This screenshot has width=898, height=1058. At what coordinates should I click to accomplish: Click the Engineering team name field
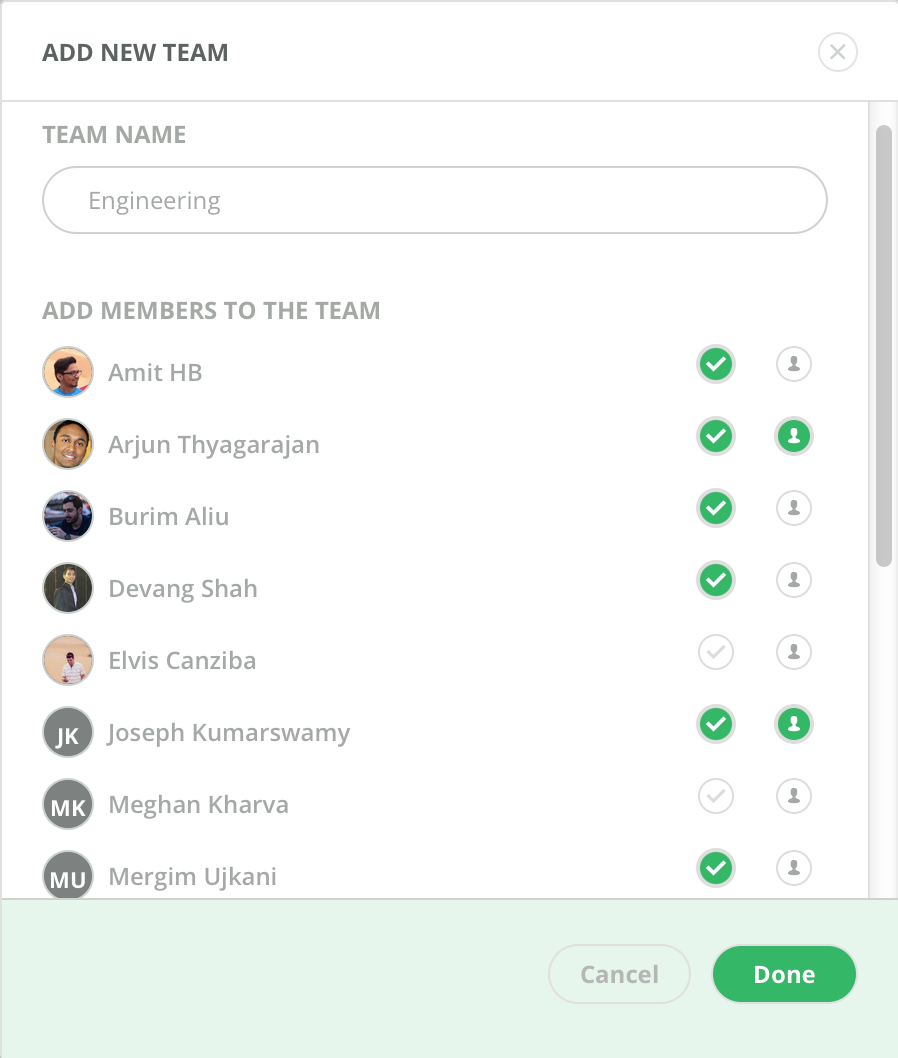coord(434,200)
